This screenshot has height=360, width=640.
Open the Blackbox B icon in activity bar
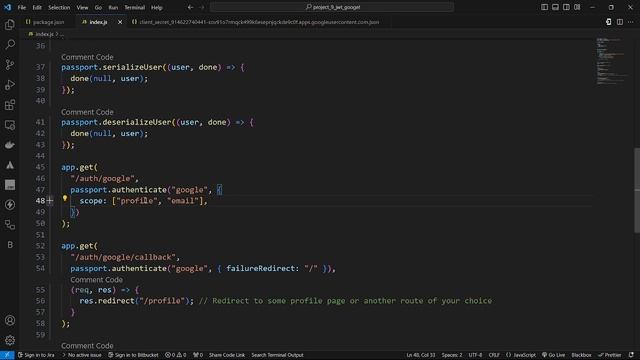click(10, 244)
